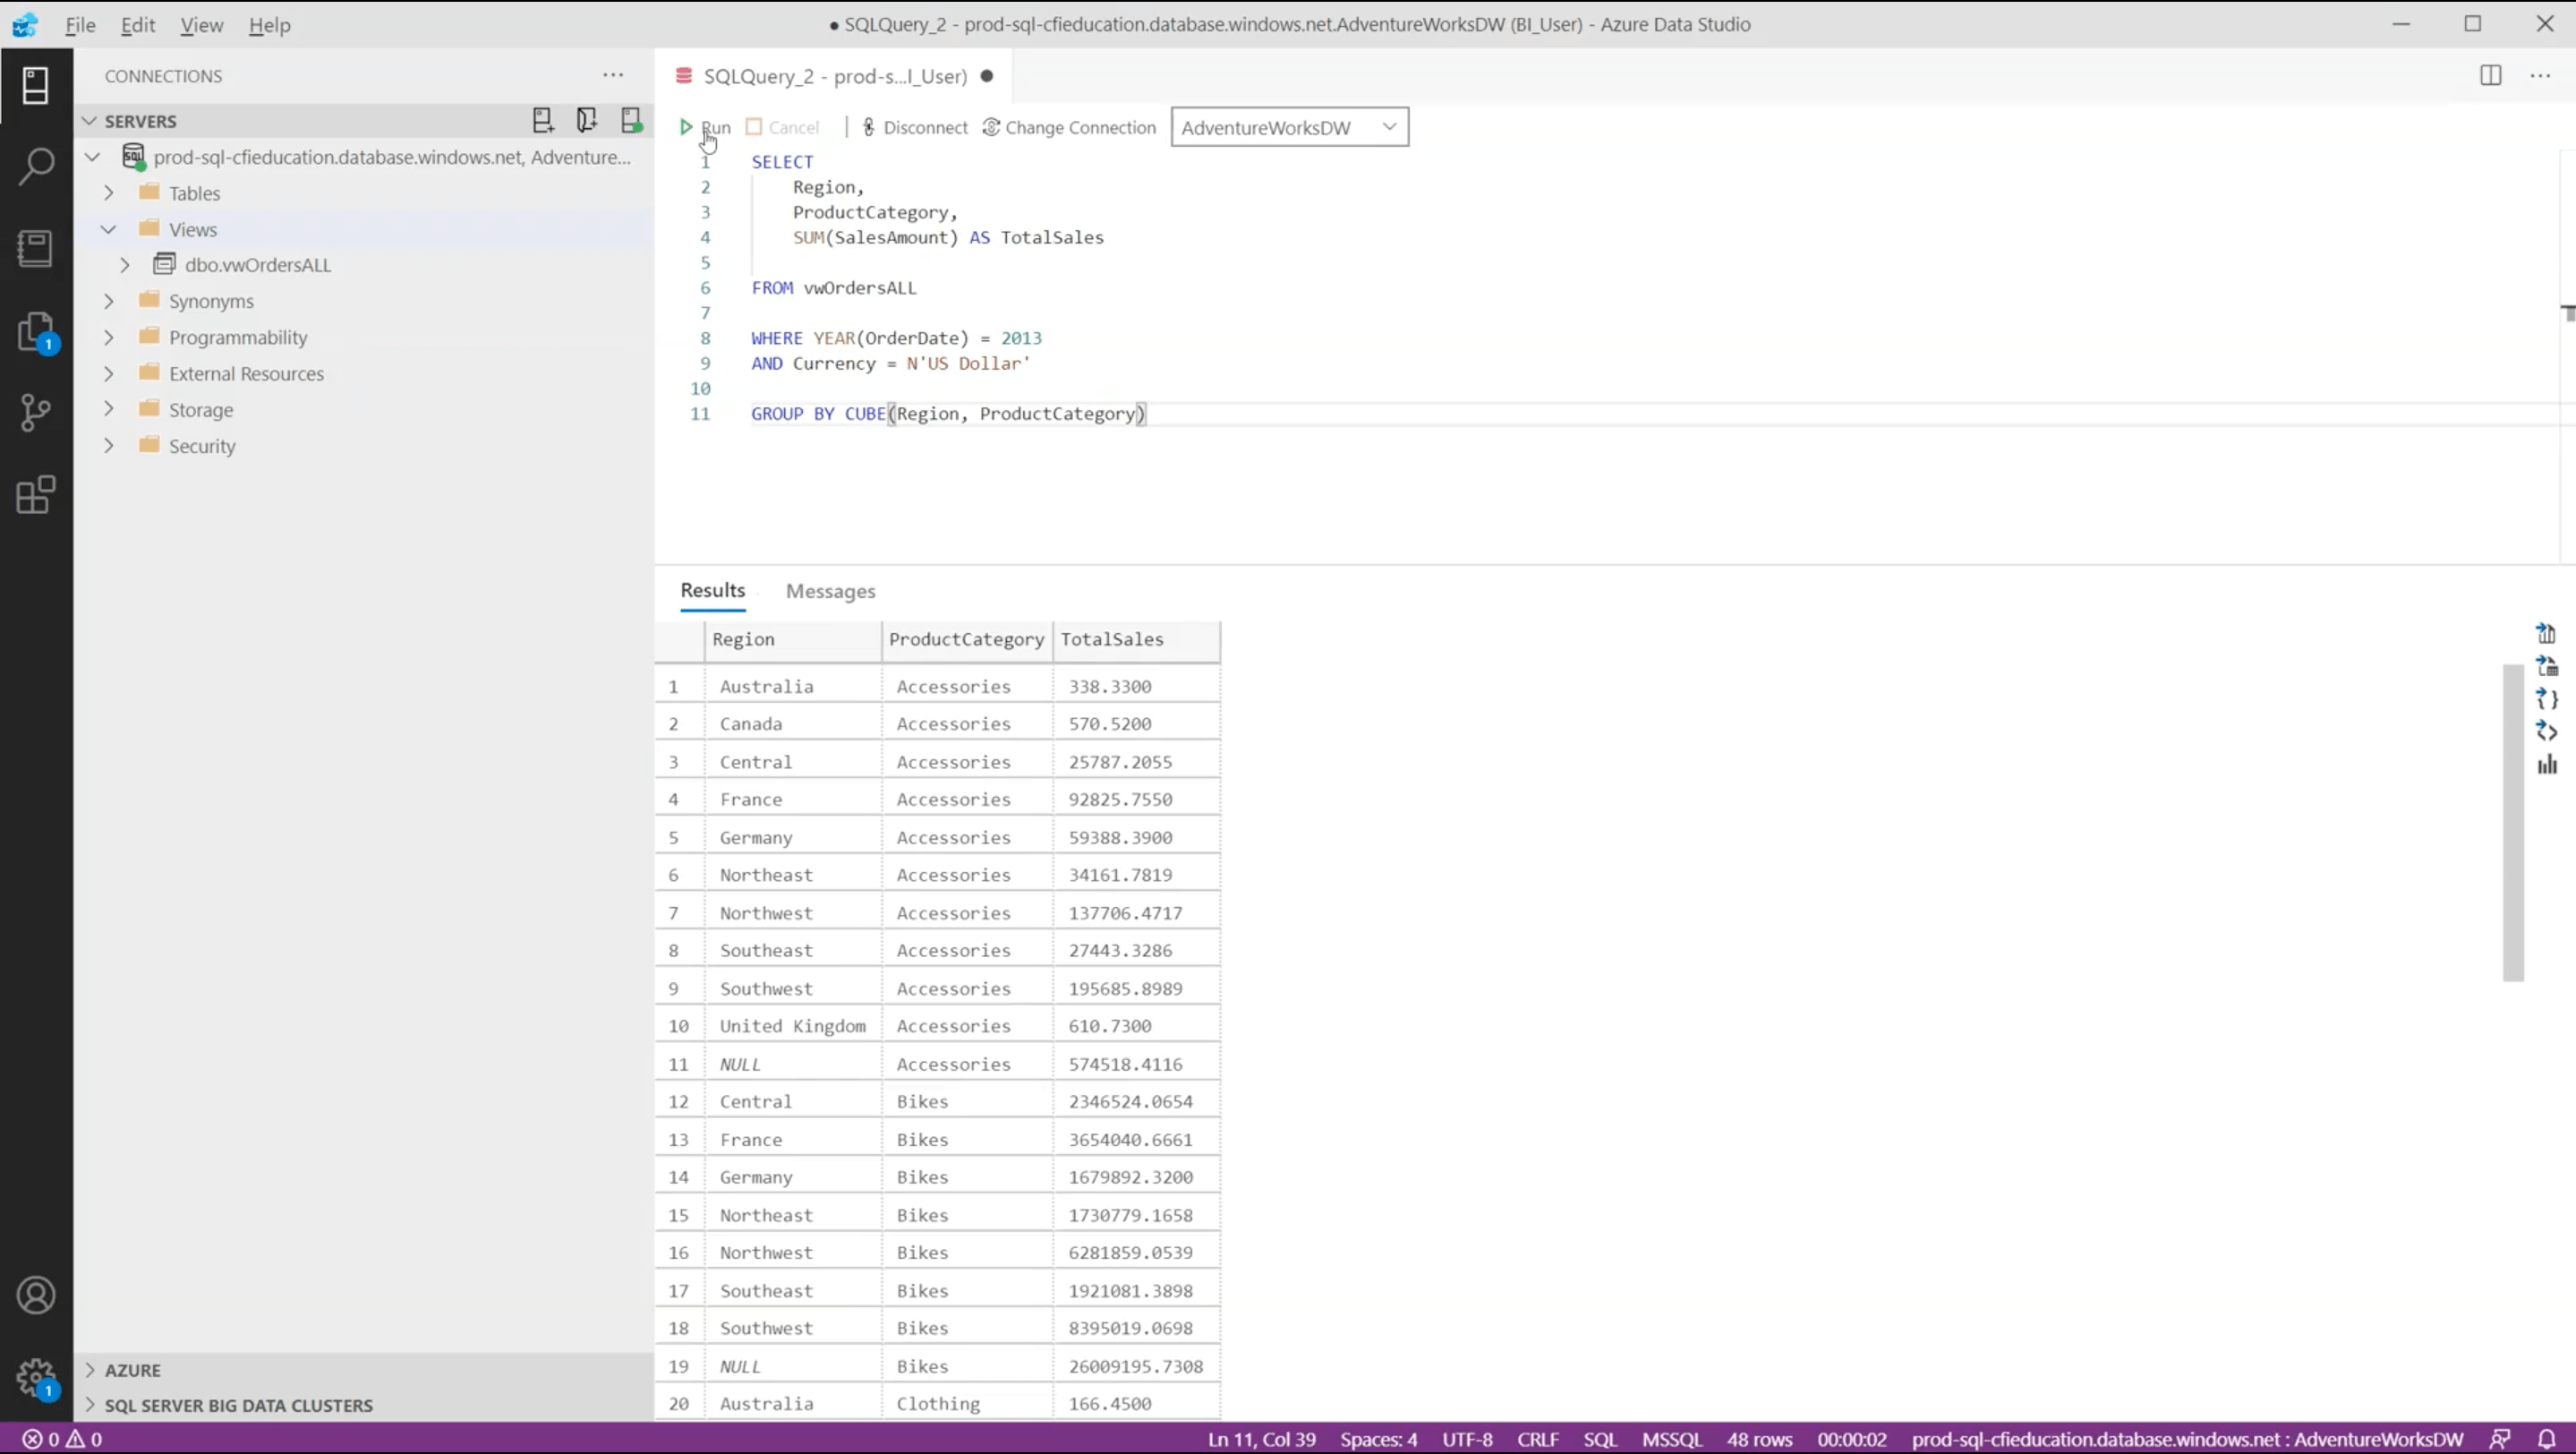Open the Edit menu

click(137, 25)
